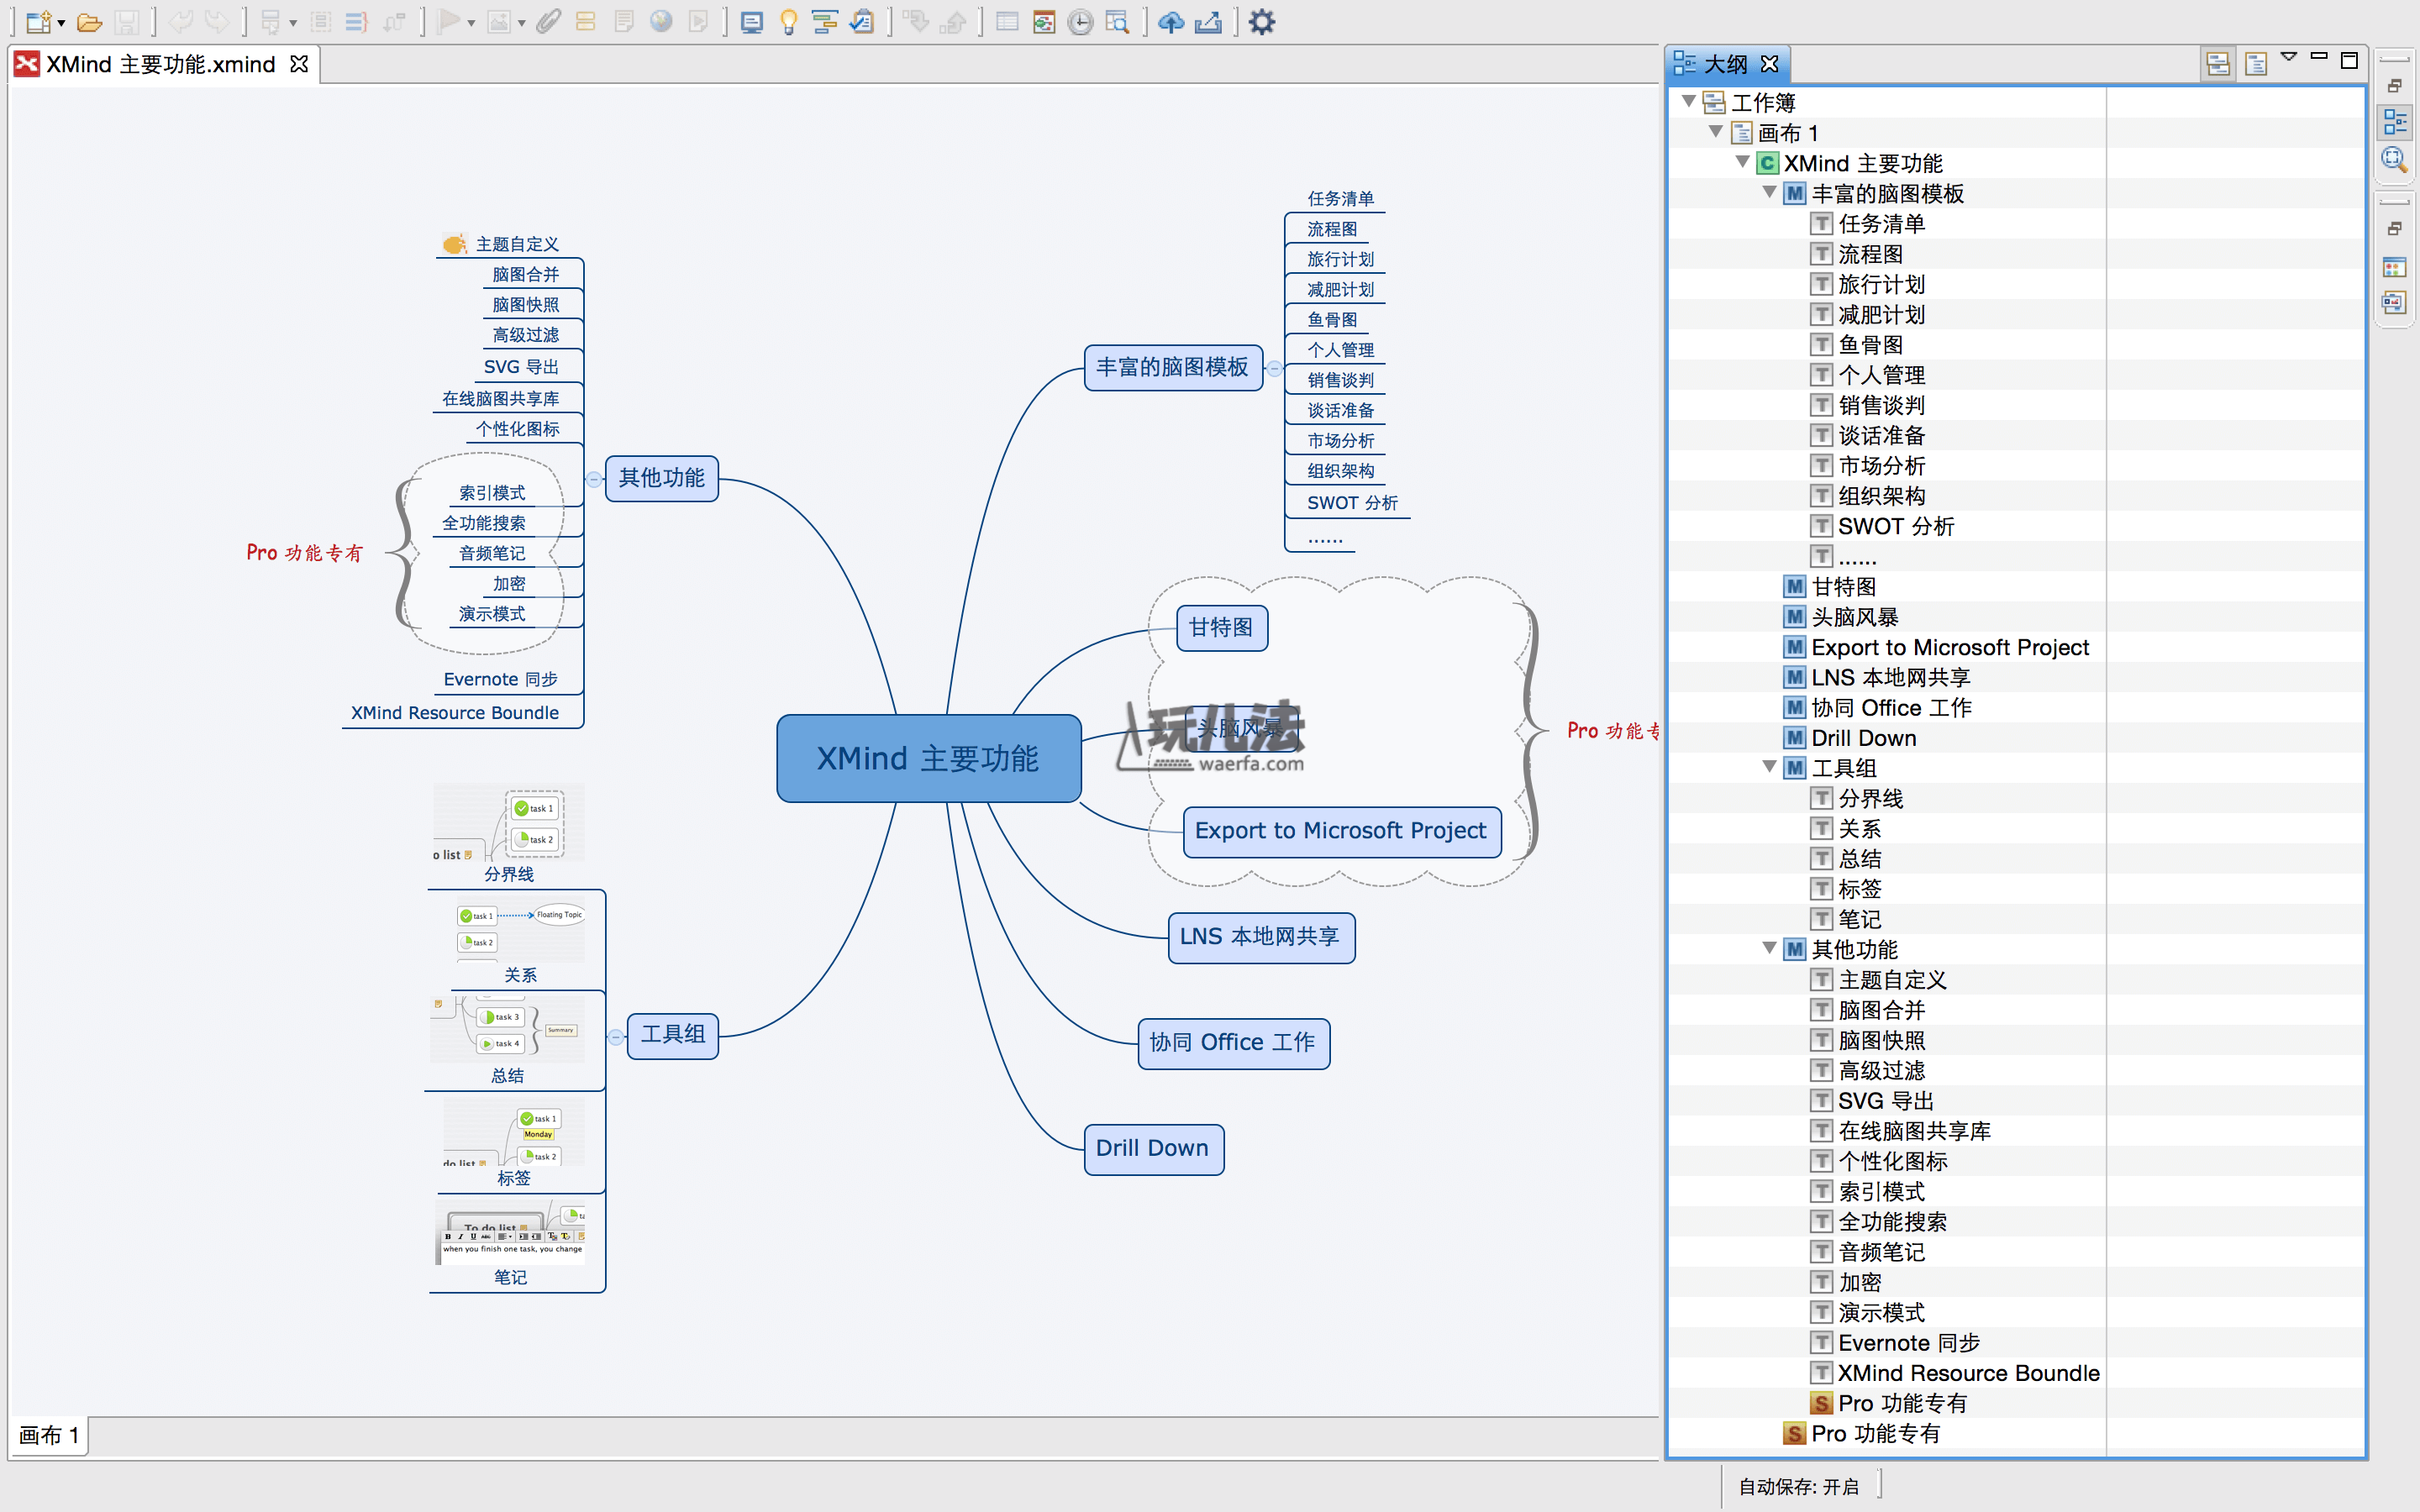Screen dimensions: 2420x1512
Task: Select the 画布 1 sheet tab
Action: 49,1435
